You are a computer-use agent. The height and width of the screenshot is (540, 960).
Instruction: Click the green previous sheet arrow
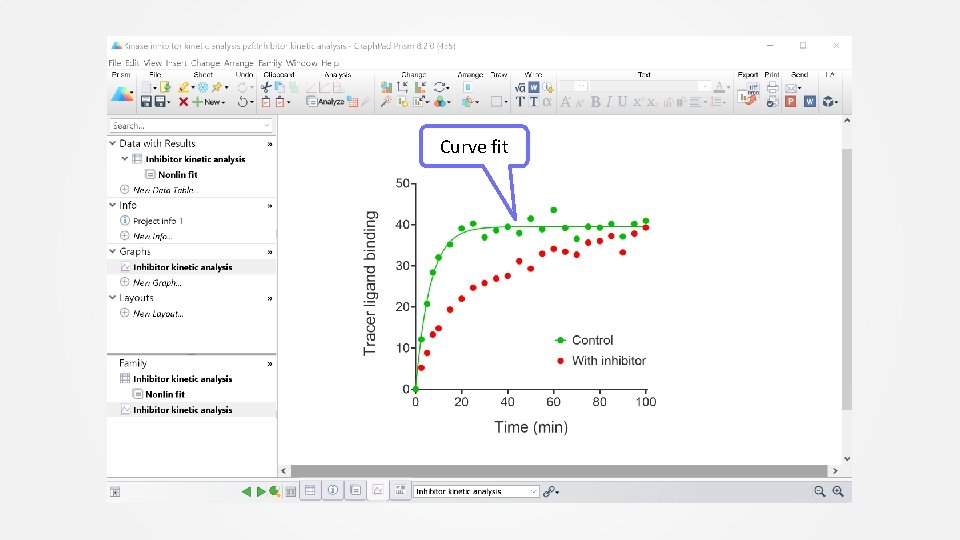(x=246, y=491)
